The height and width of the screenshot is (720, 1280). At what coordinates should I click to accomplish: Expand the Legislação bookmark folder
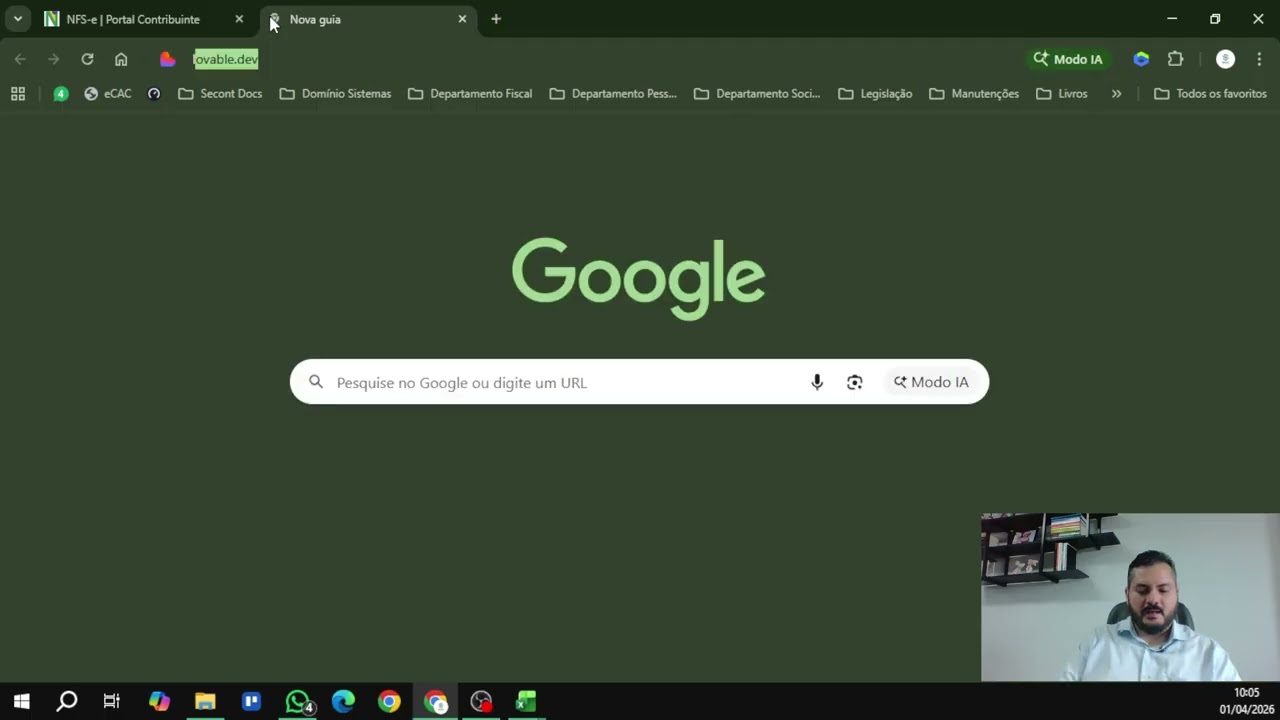[875, 93]
